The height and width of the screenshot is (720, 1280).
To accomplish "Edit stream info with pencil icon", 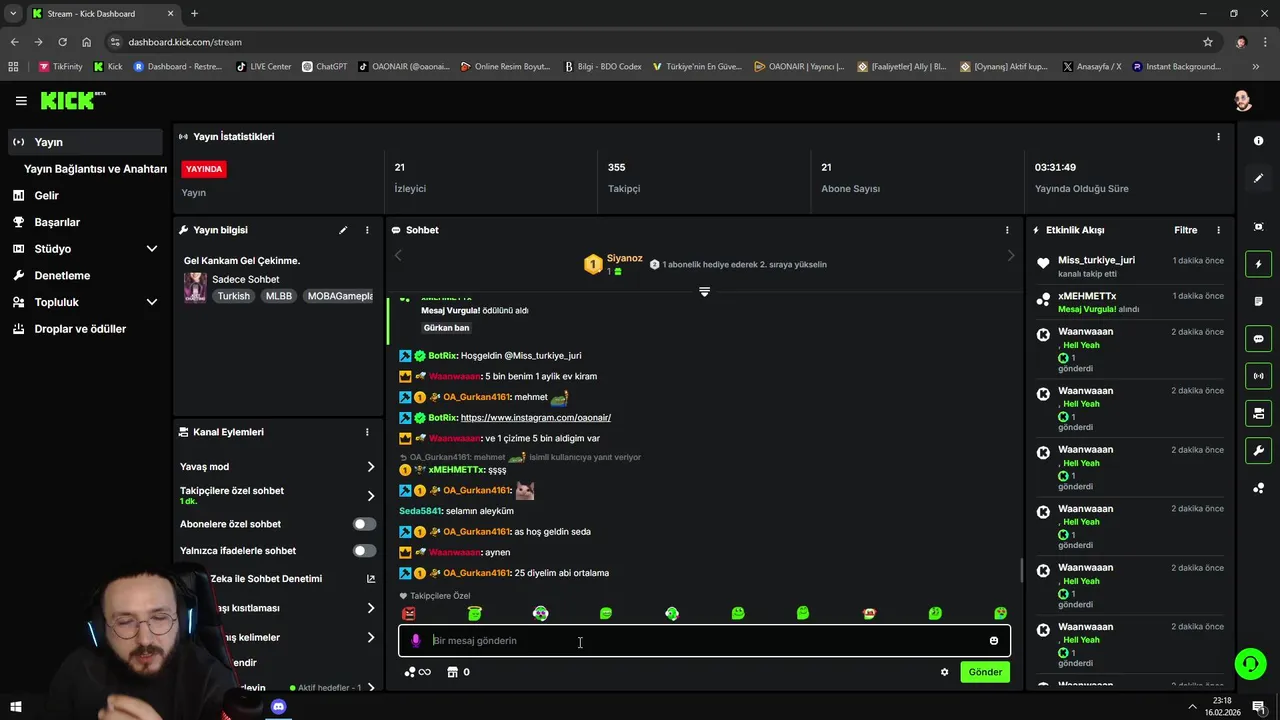I will [x=343, y=230].
